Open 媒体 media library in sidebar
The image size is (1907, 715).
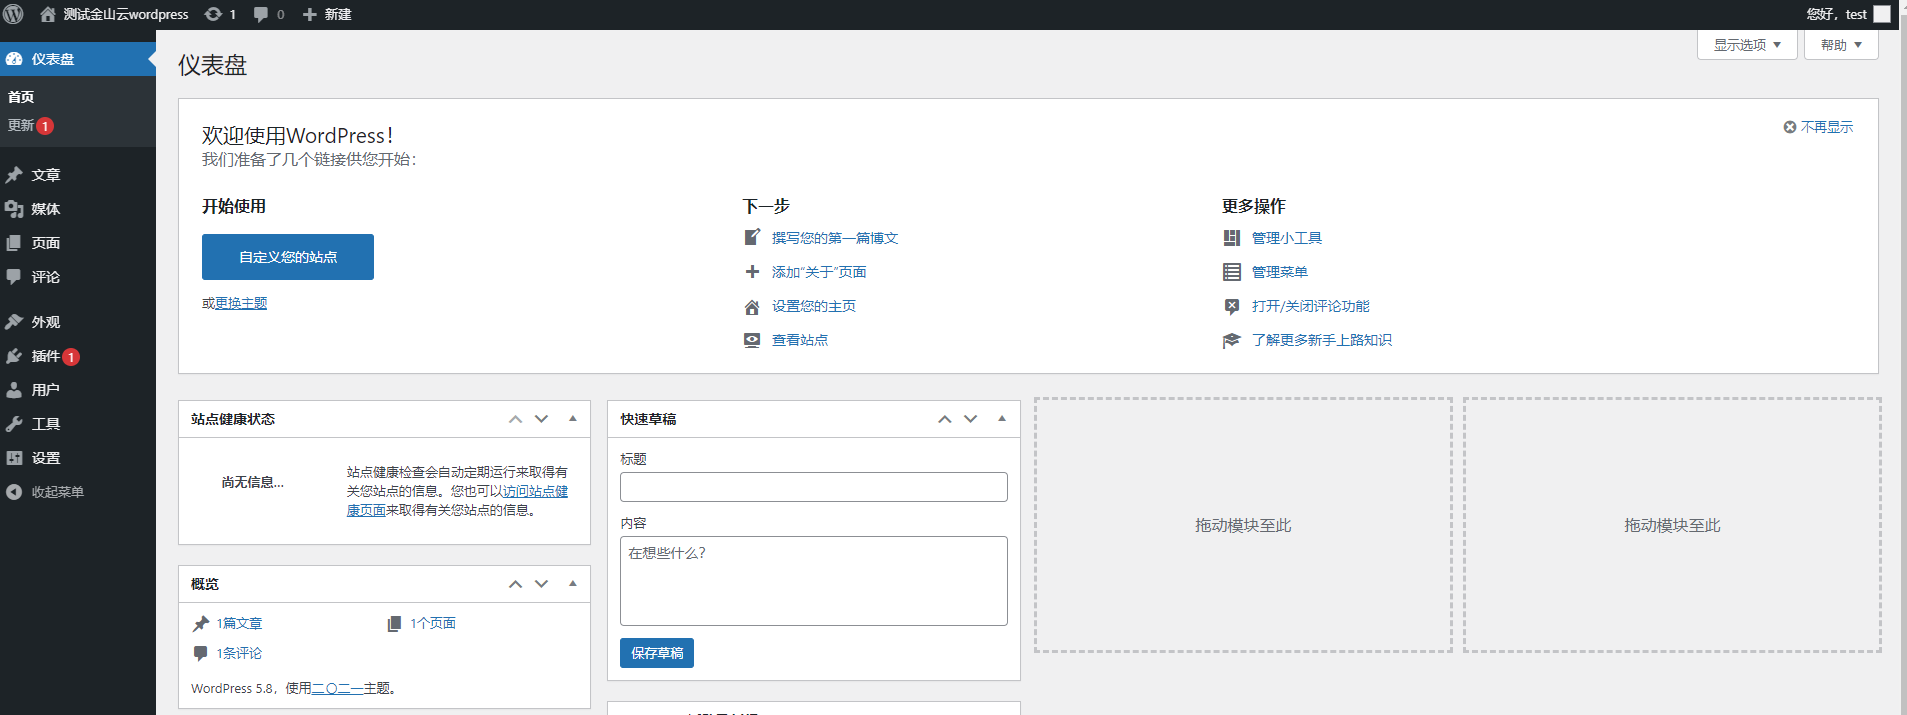(46, 209)
